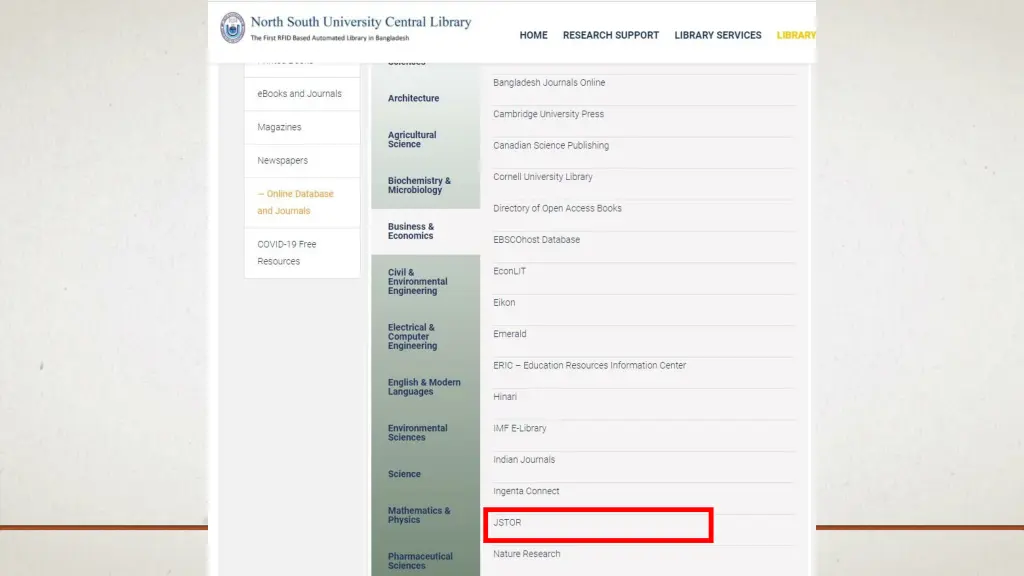Open the RESEARCH SUPPORT menu
Image resolution: width=1024 pixels, height=576 pixels.
pos(611,35)
